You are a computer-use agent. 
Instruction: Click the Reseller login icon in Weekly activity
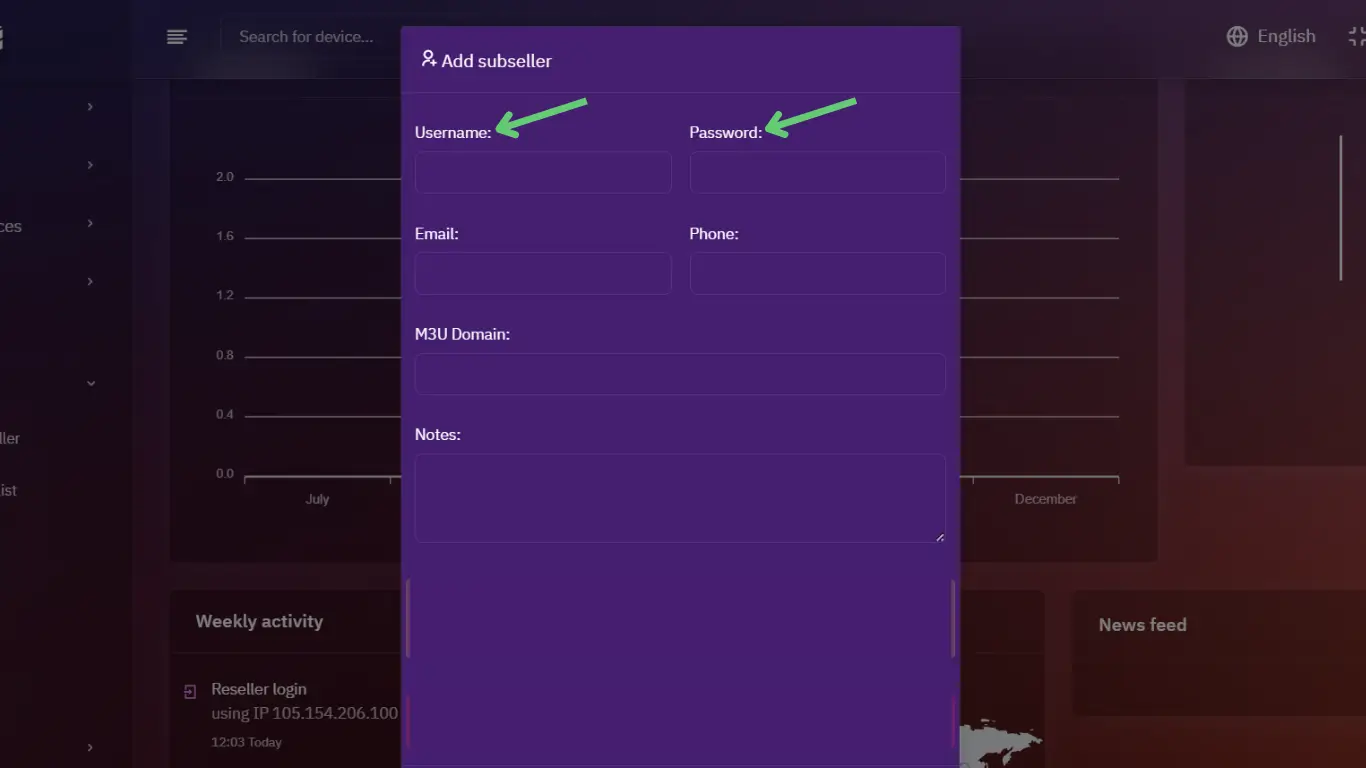point(190,691)
